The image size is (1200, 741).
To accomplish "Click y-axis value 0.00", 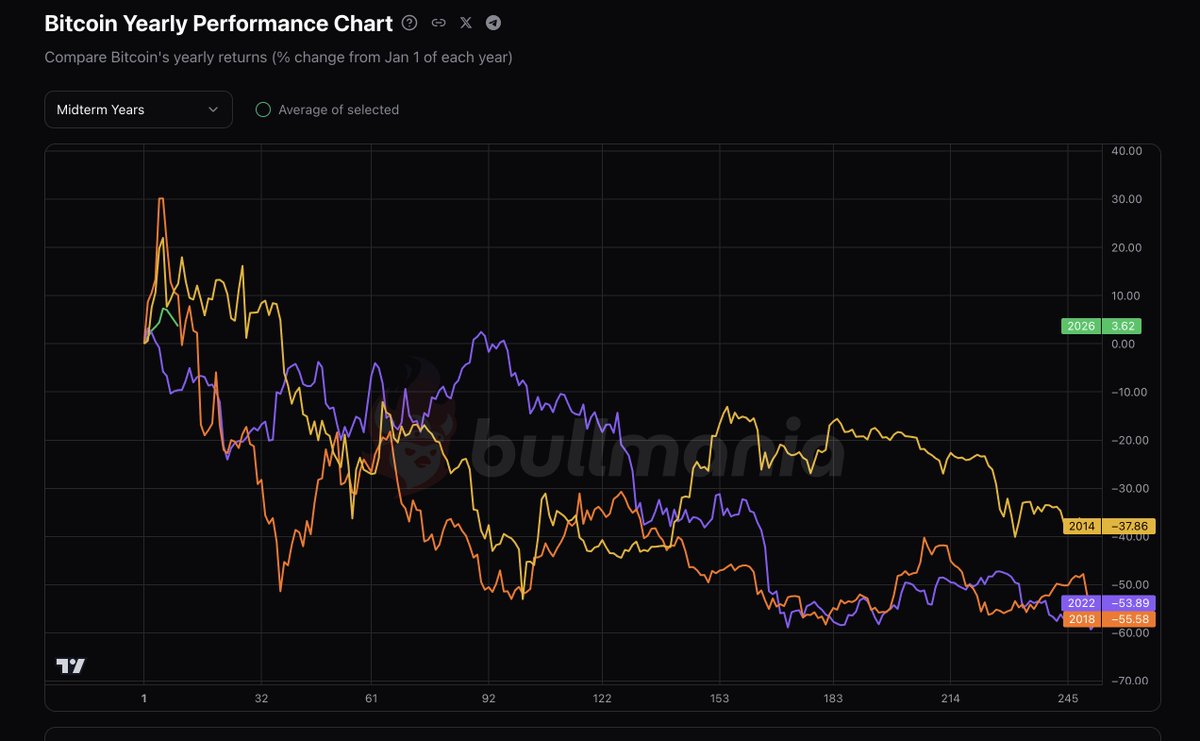I will coord(1123,344).
